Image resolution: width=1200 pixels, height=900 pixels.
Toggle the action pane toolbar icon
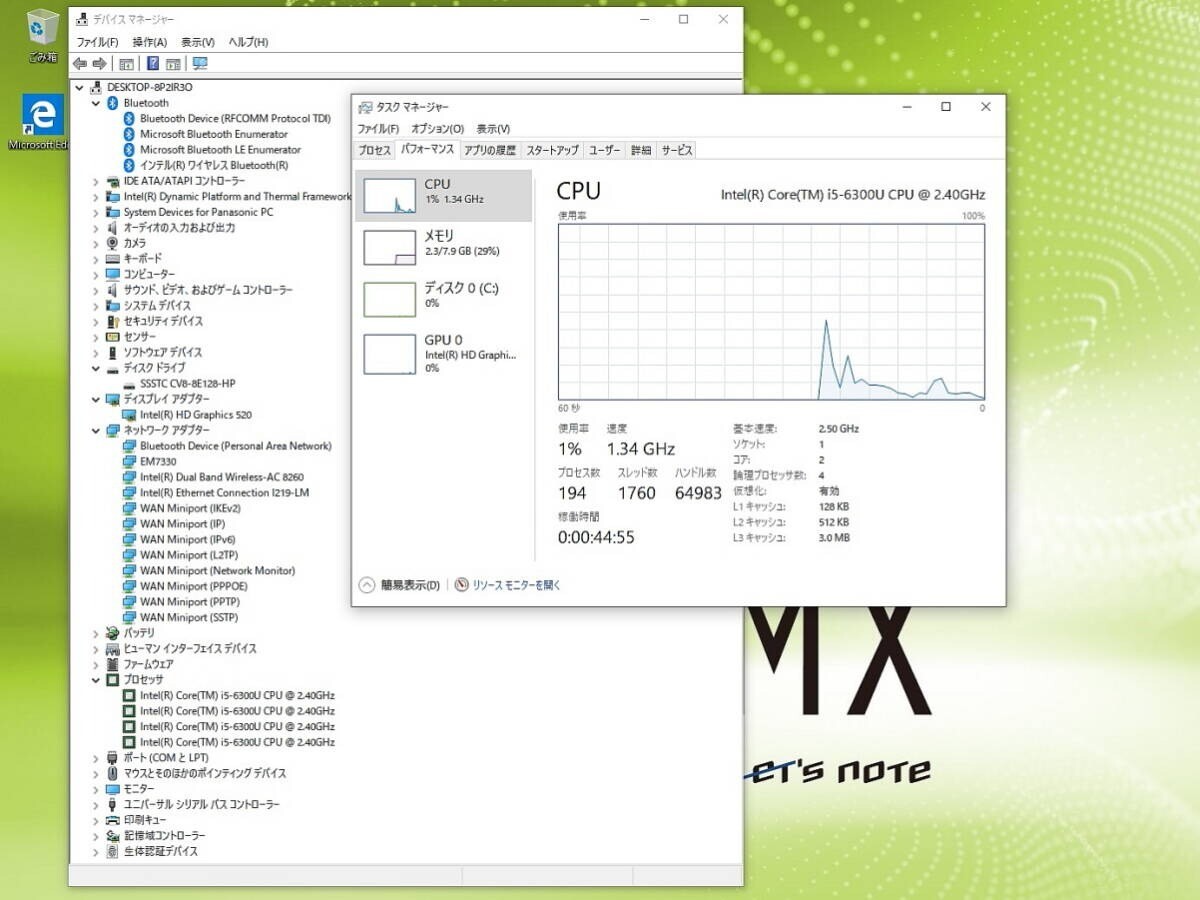click(x=173, y=64)
